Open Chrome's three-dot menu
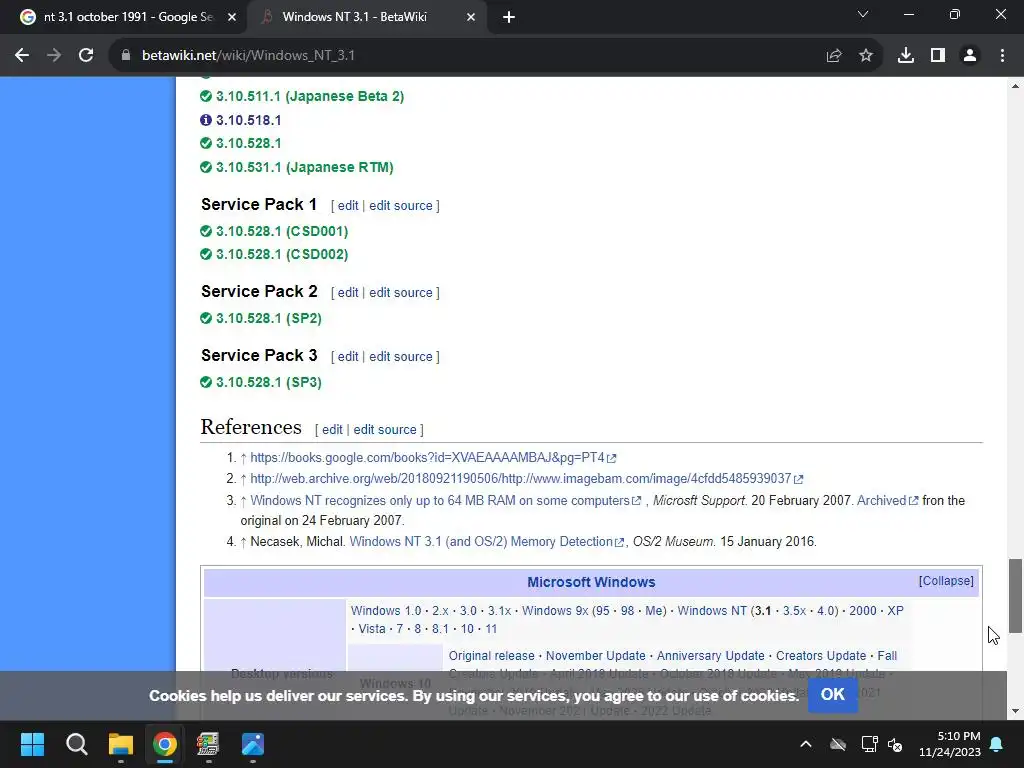This screenshot has width=1024, height=768. pos(1002,56)
